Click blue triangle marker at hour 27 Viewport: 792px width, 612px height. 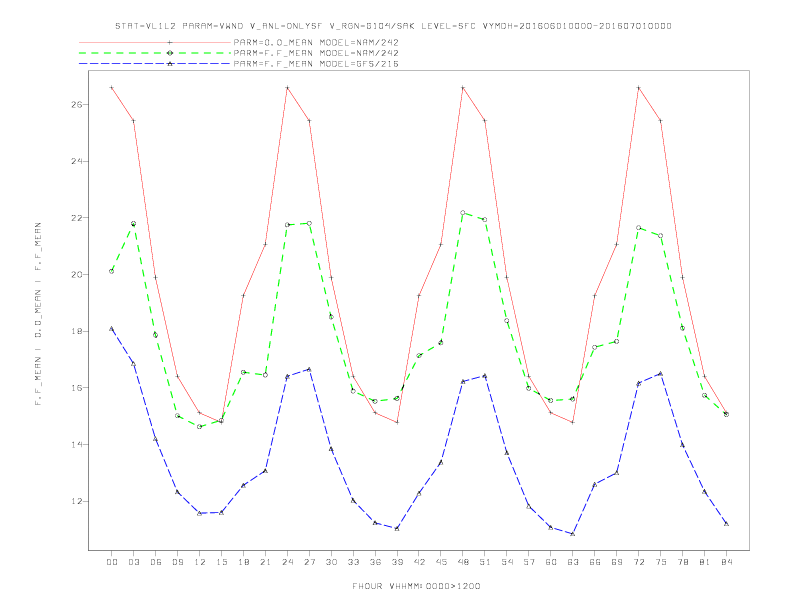tap(309, 369)
